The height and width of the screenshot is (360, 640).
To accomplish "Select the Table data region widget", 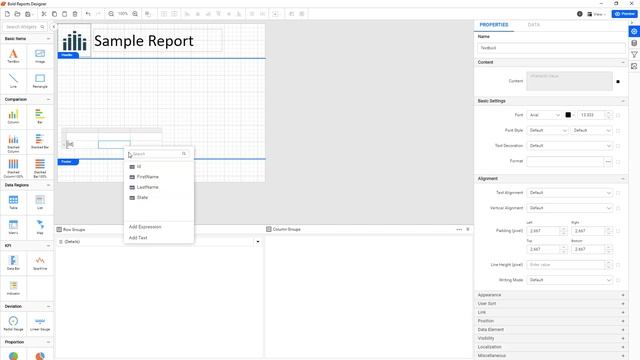I will pyautogui.click(x=13, y=202).
